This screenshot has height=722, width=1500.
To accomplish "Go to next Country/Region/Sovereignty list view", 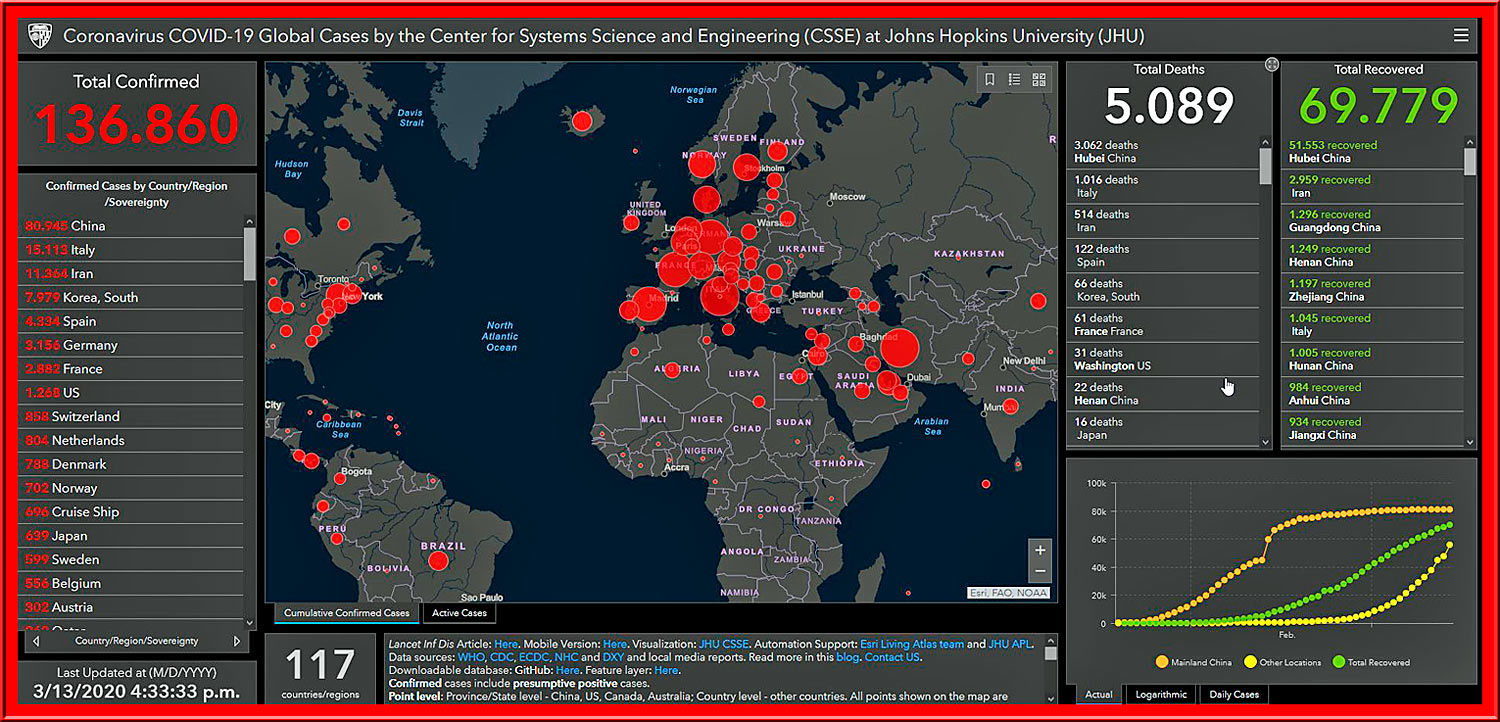I will [x=236, y=641].
